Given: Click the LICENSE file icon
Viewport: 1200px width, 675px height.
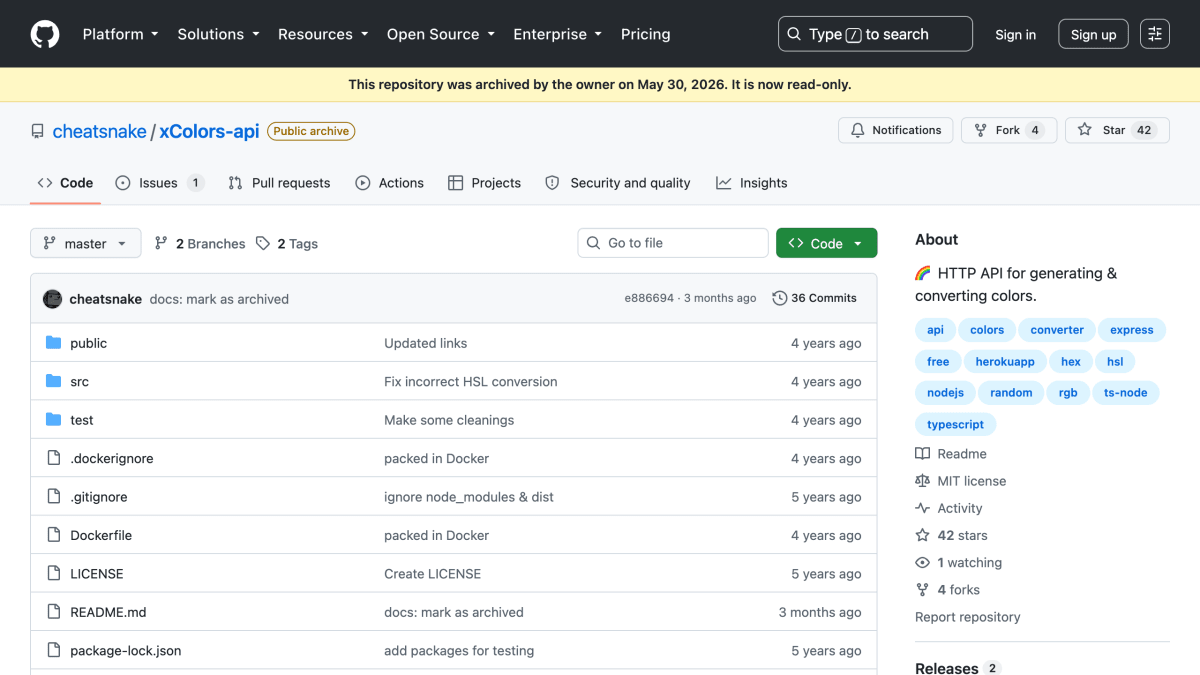Looking at the screenshot, I should 54,573.
